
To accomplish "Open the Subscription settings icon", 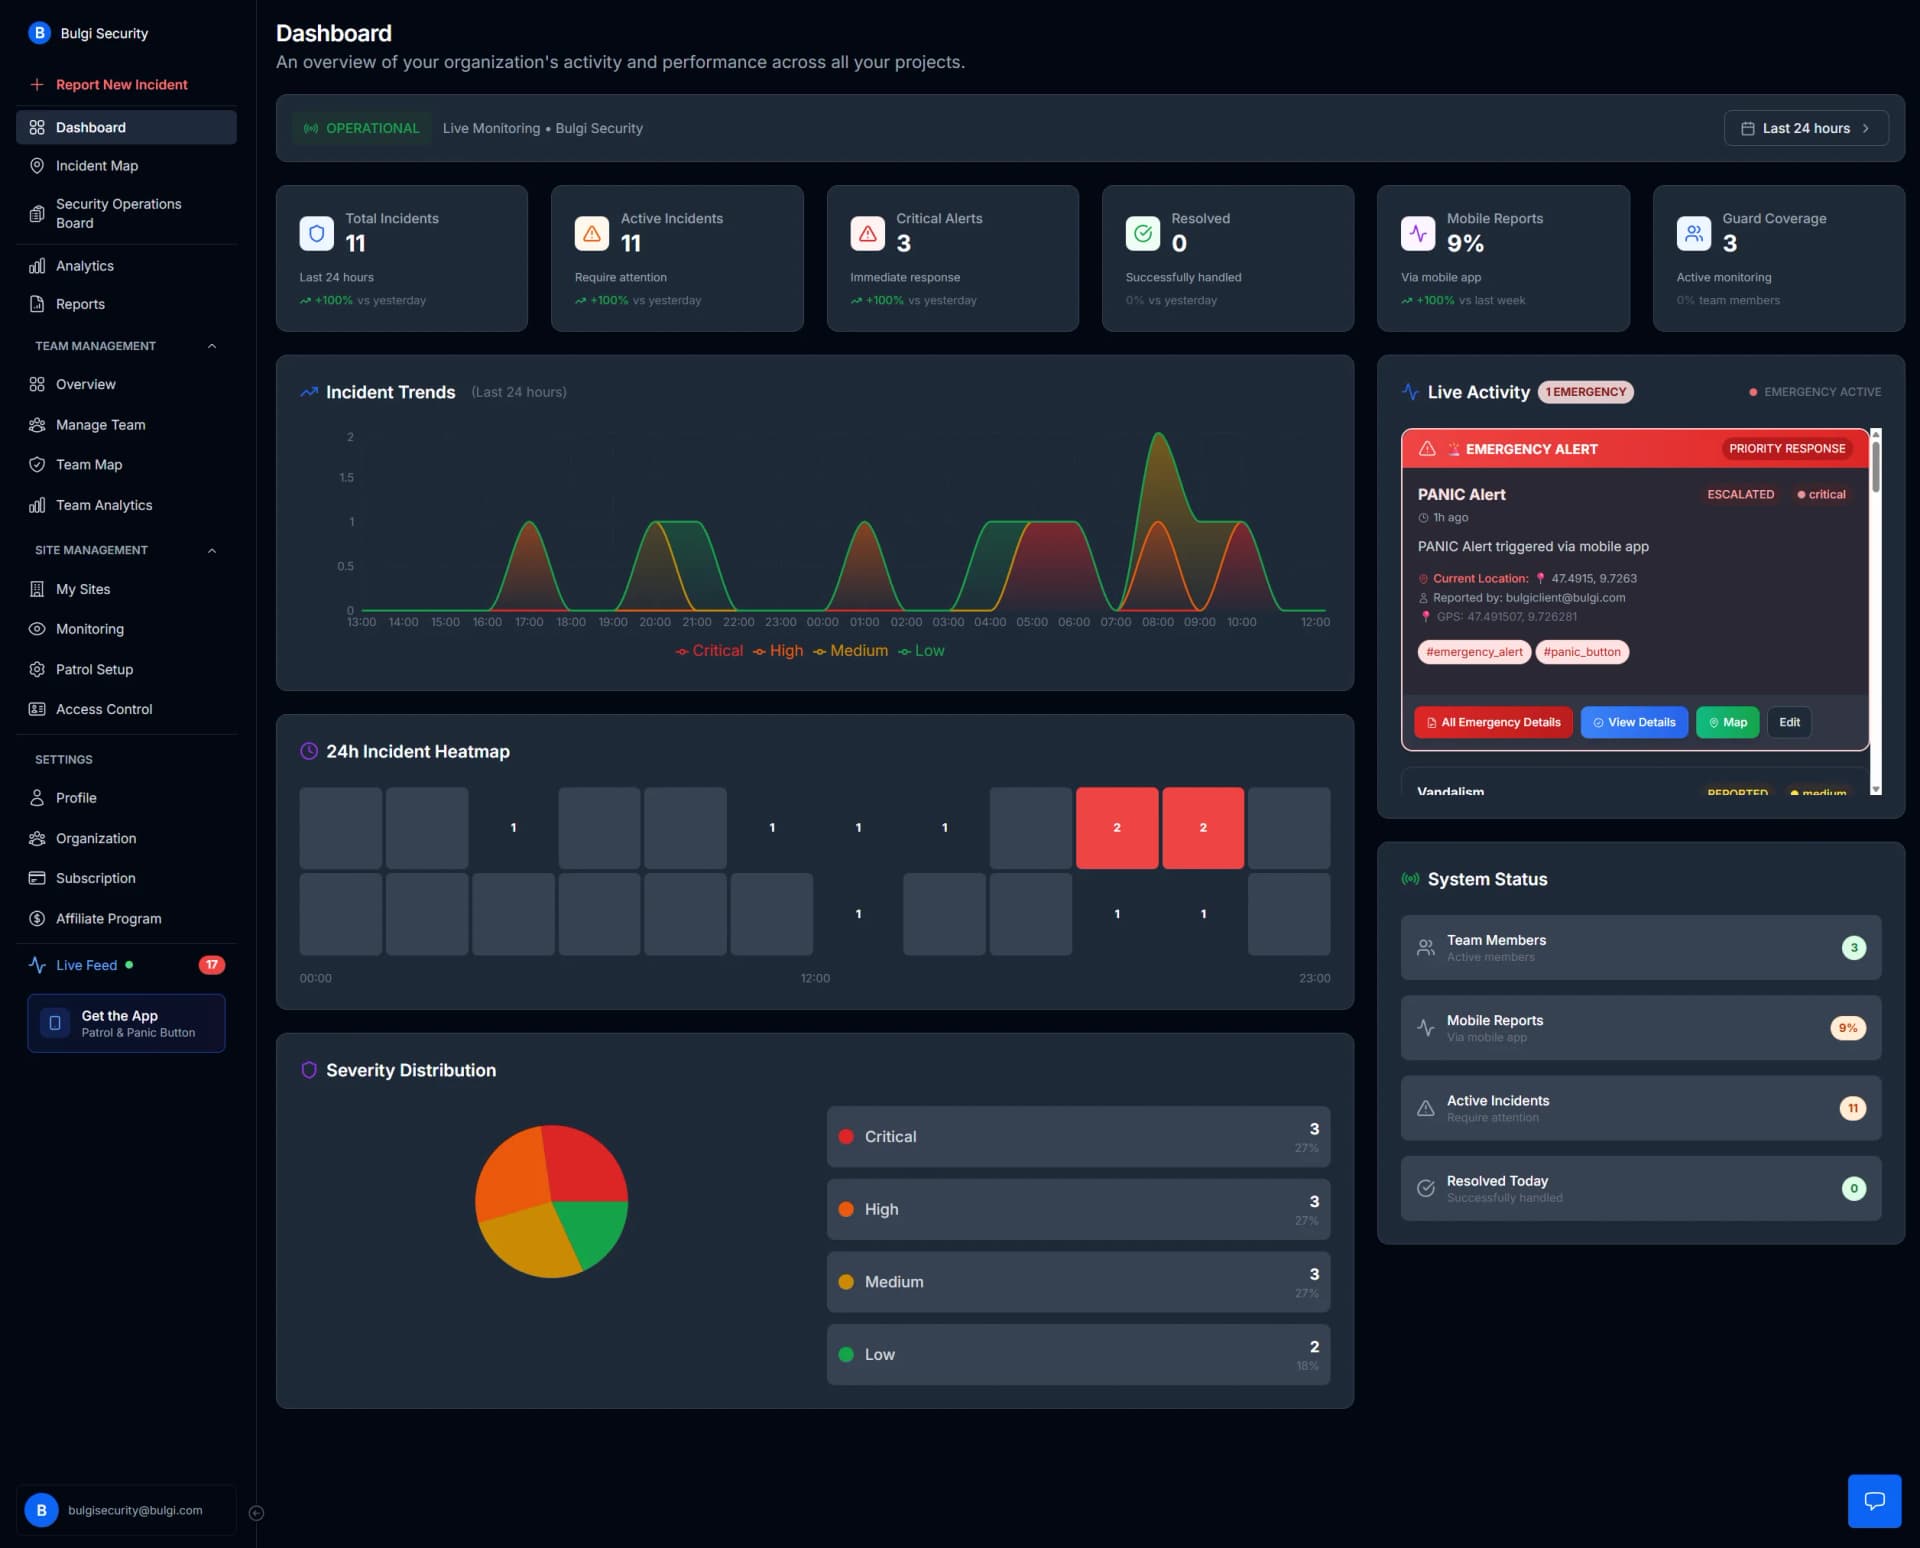I will [37, 877].
